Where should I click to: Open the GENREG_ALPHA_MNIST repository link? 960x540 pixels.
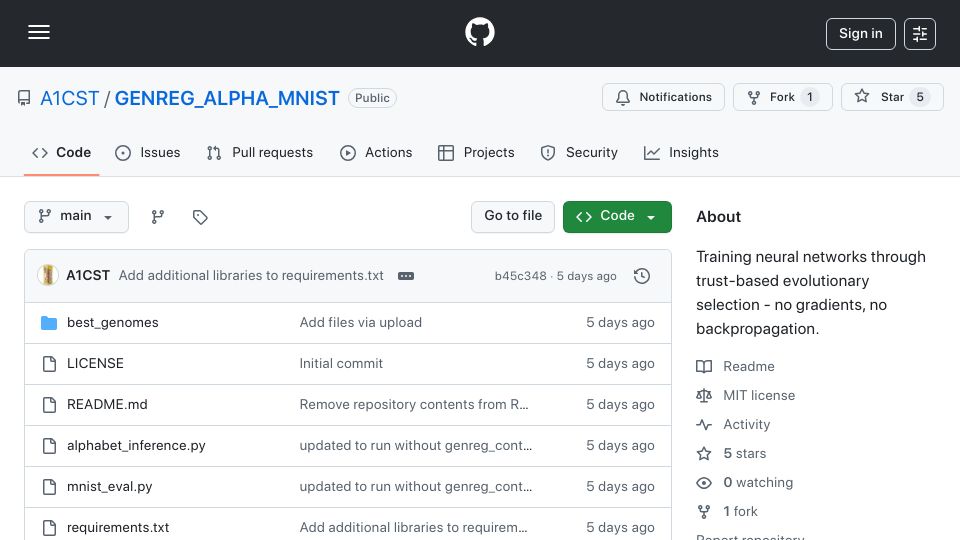tap(227, 98)
